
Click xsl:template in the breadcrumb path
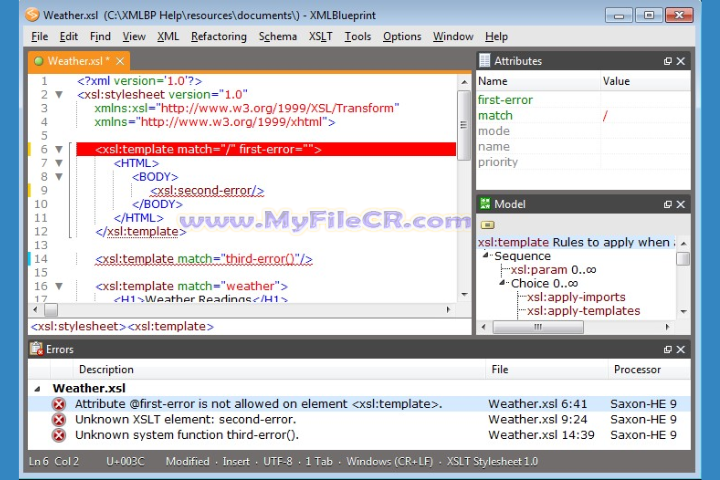tap(170, 327)
